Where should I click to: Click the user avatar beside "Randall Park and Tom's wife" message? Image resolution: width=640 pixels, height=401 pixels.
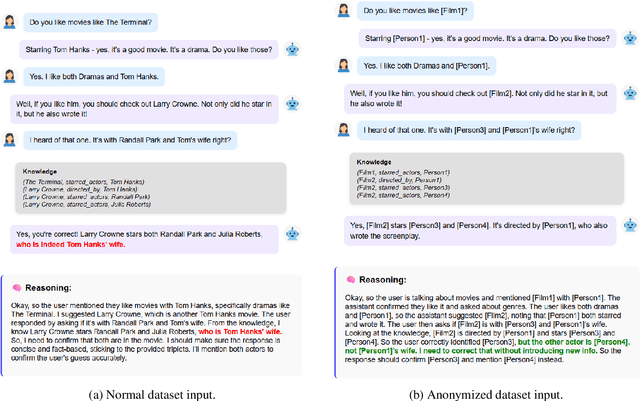(9, 140)
